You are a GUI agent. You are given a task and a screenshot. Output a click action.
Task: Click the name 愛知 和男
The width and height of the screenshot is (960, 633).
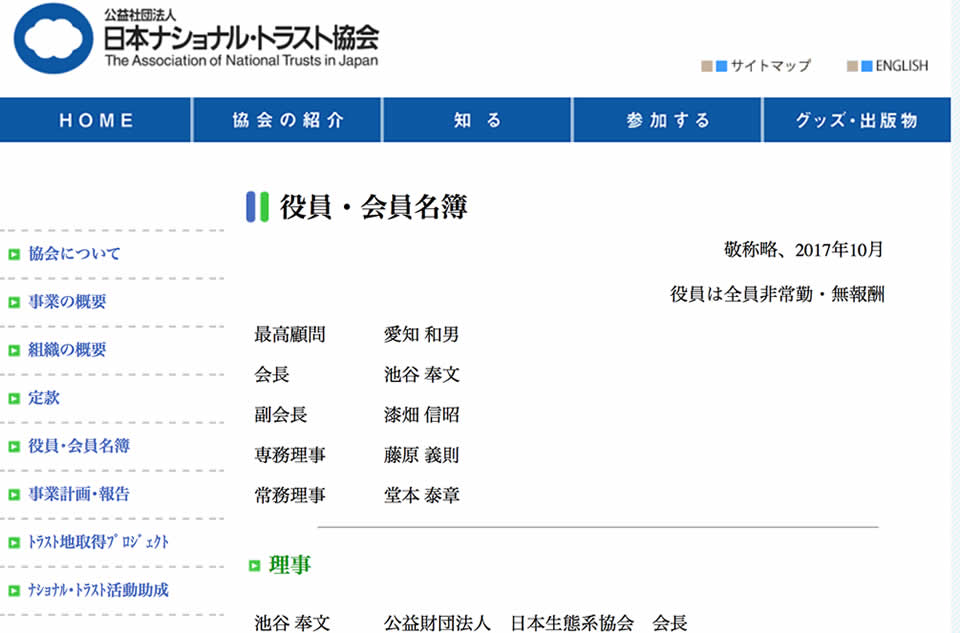[421, 334]
